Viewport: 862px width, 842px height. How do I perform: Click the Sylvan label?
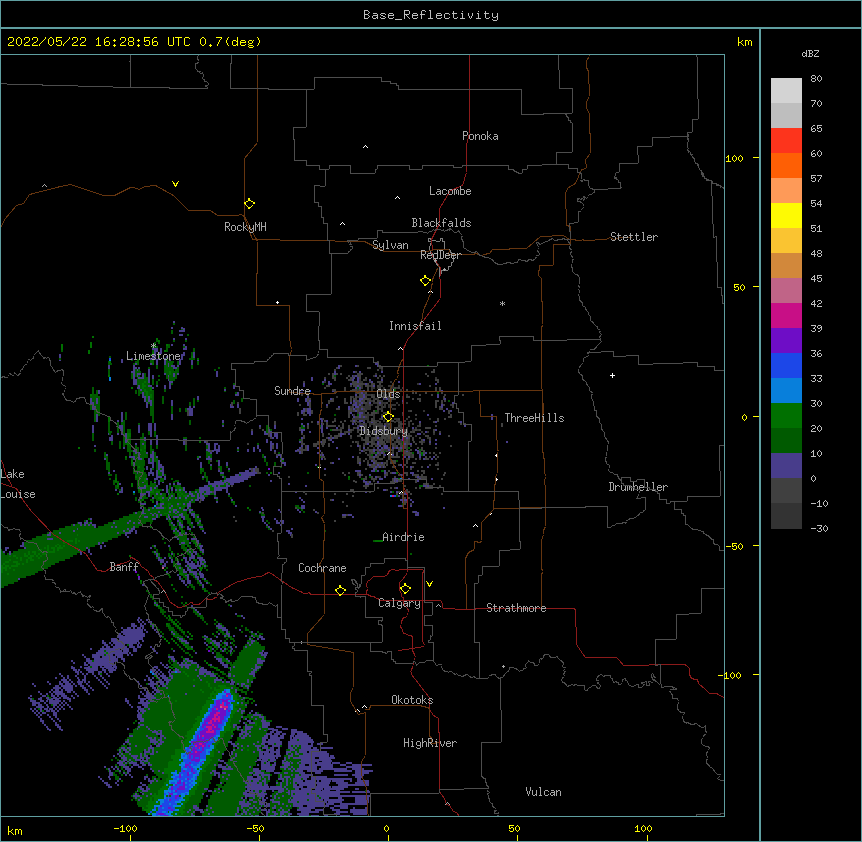(390, 245)
